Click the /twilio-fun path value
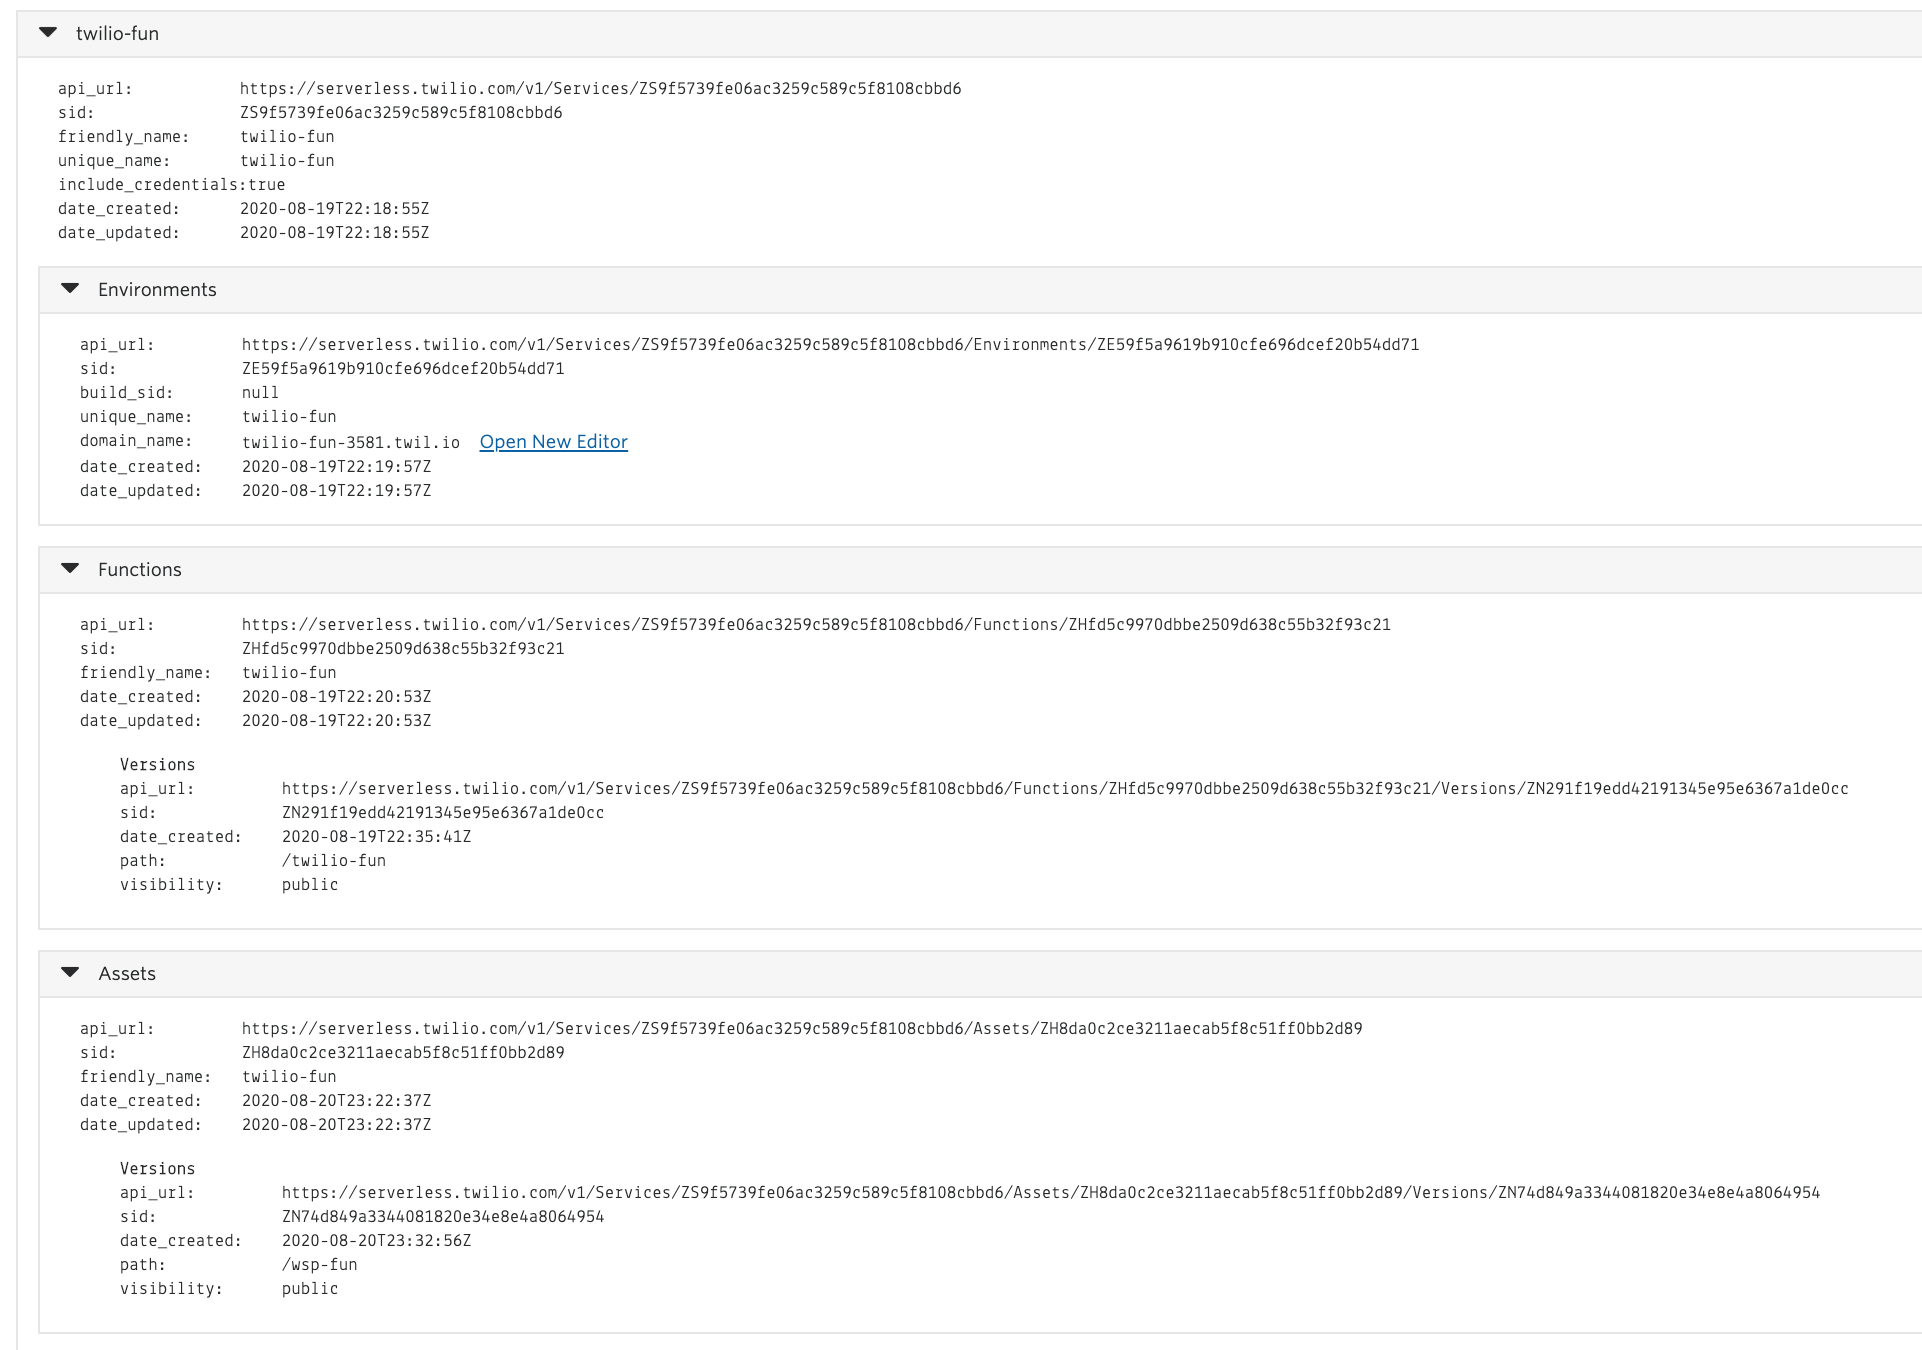The image size is (1922, 1350). [x=334, y=861]
